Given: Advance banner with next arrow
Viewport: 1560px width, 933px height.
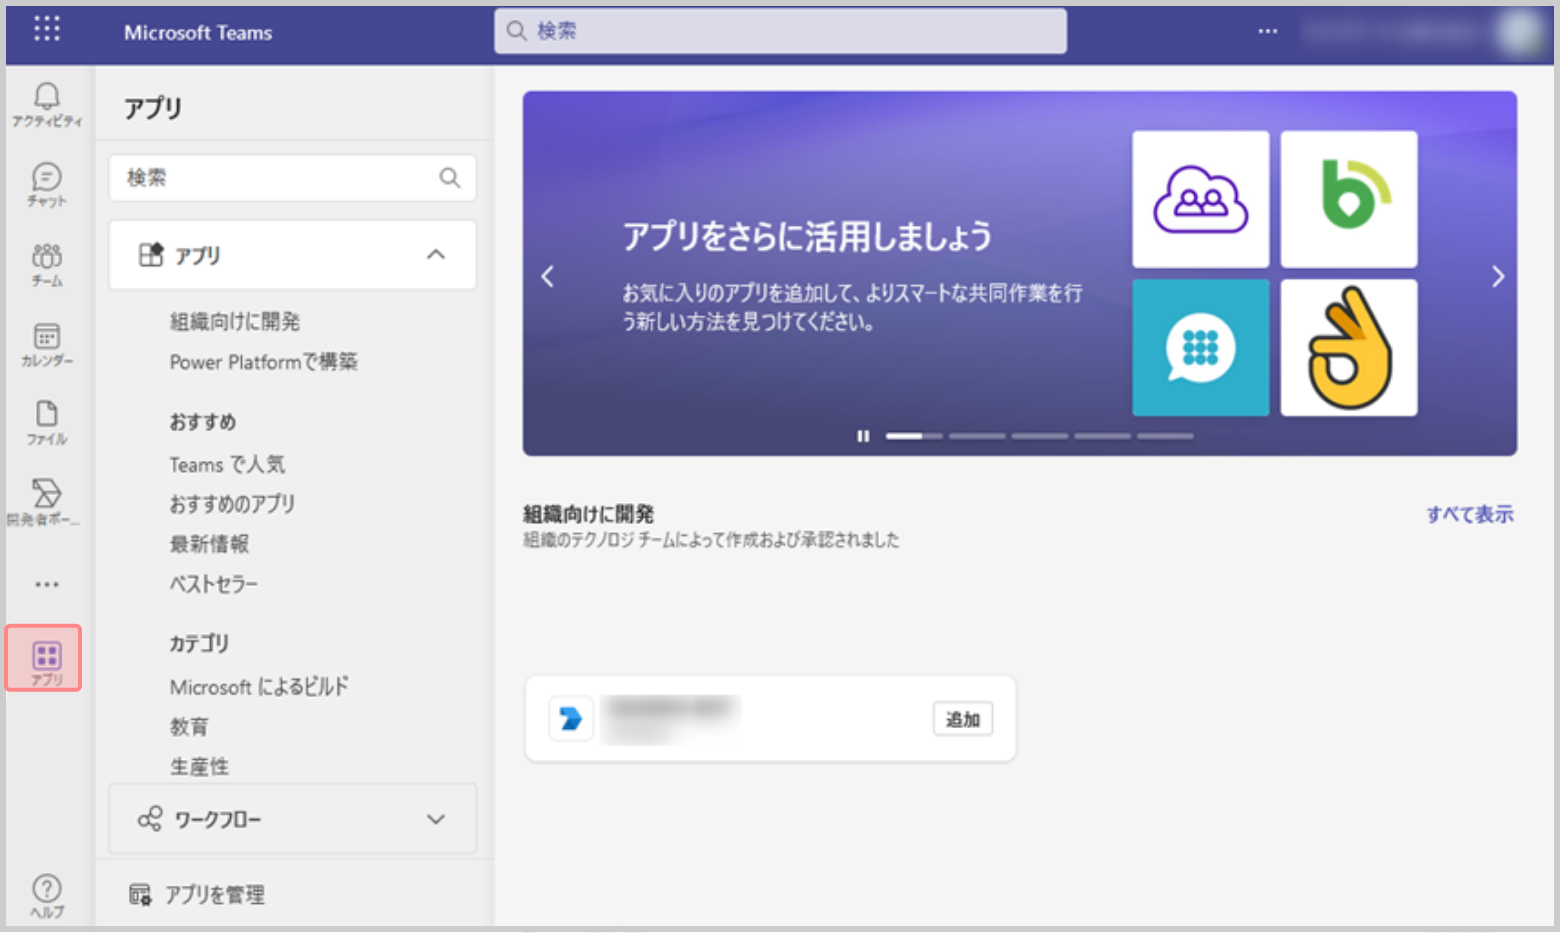Looking at the screenshot, I should [x=1497, y=277].
